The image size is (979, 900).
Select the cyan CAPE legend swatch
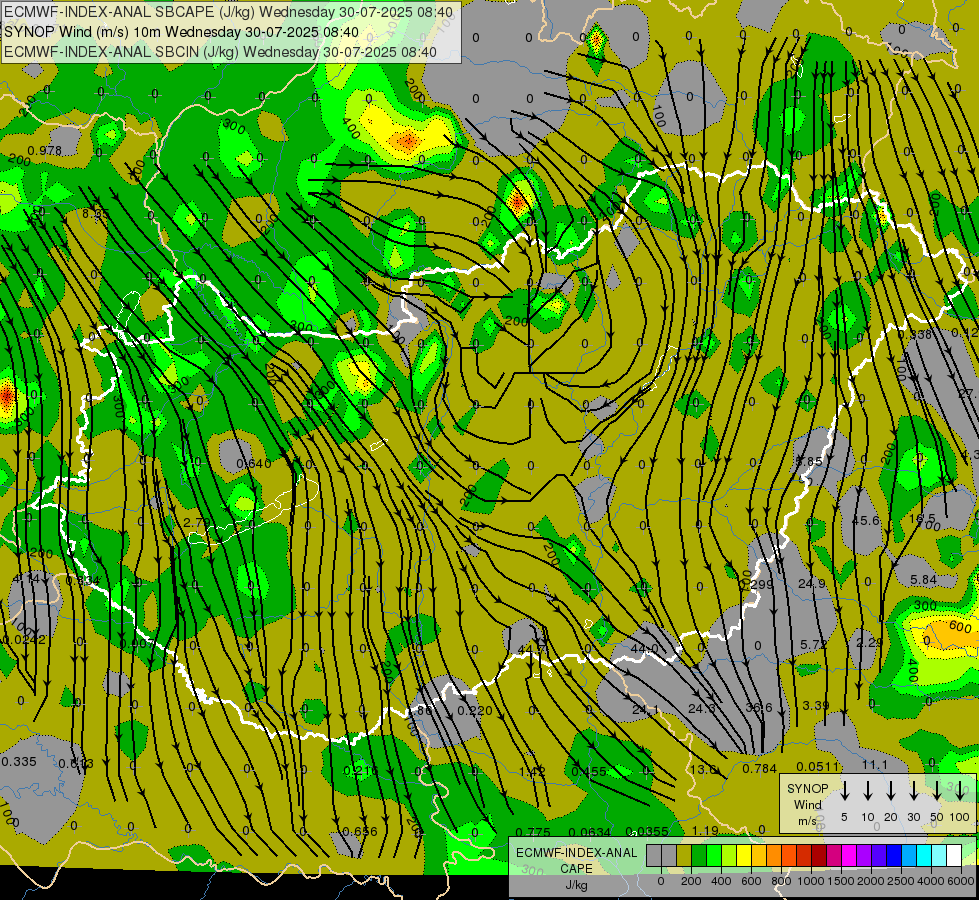click(x=925, y=855)
